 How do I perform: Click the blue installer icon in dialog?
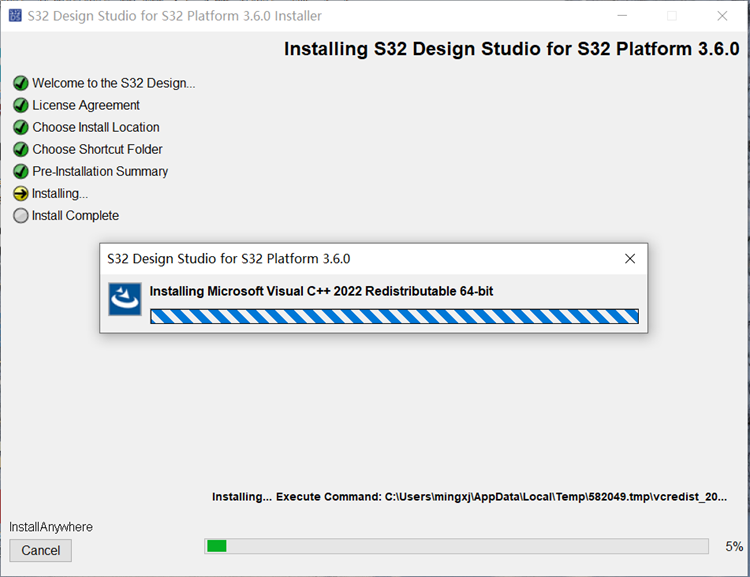point(125,299)
